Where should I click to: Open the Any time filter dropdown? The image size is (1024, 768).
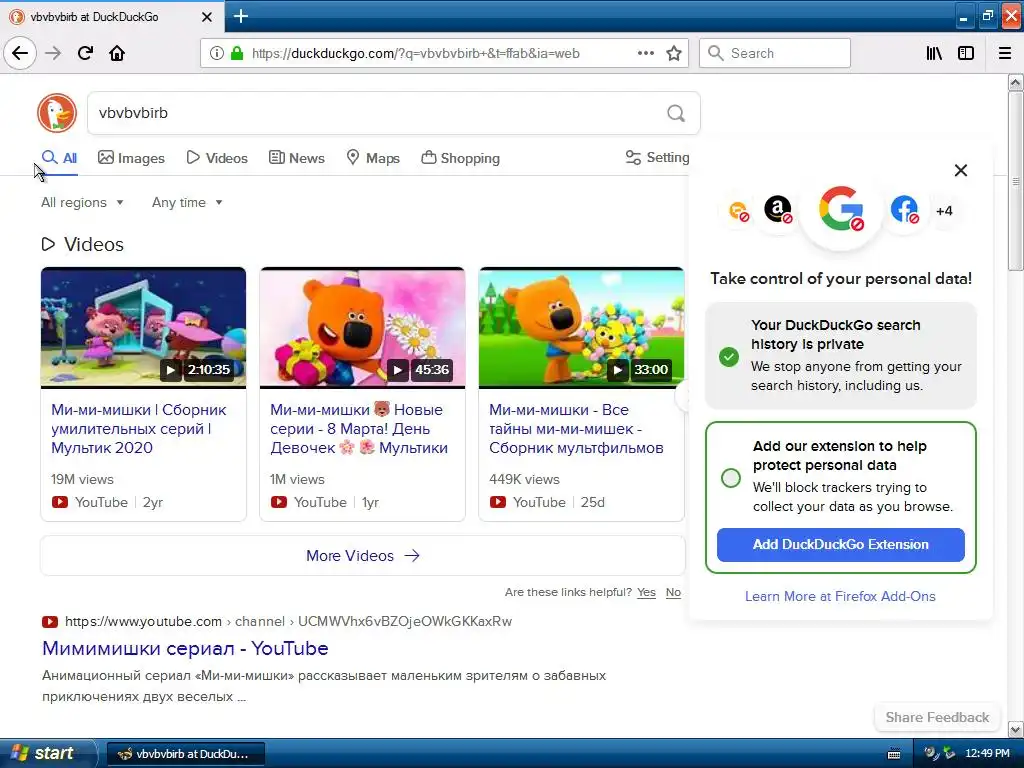(x=187, y=202)
